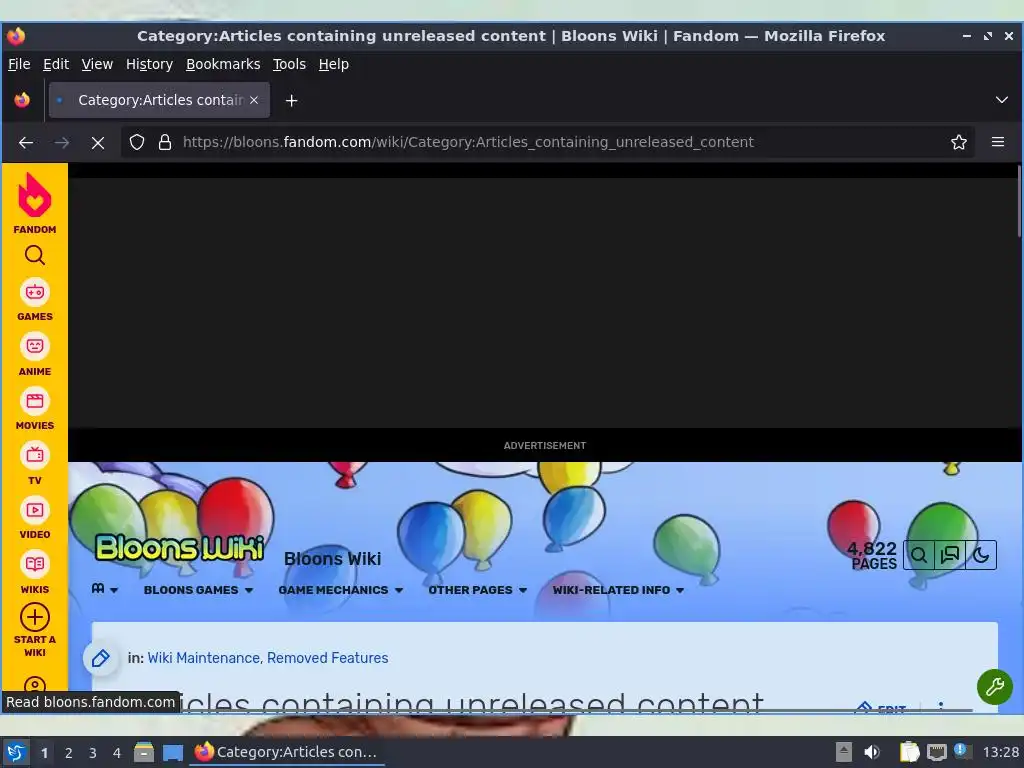Open the Firefox hamburger menu
This screenshot has height=768, width=1024.
coord(997,142)
